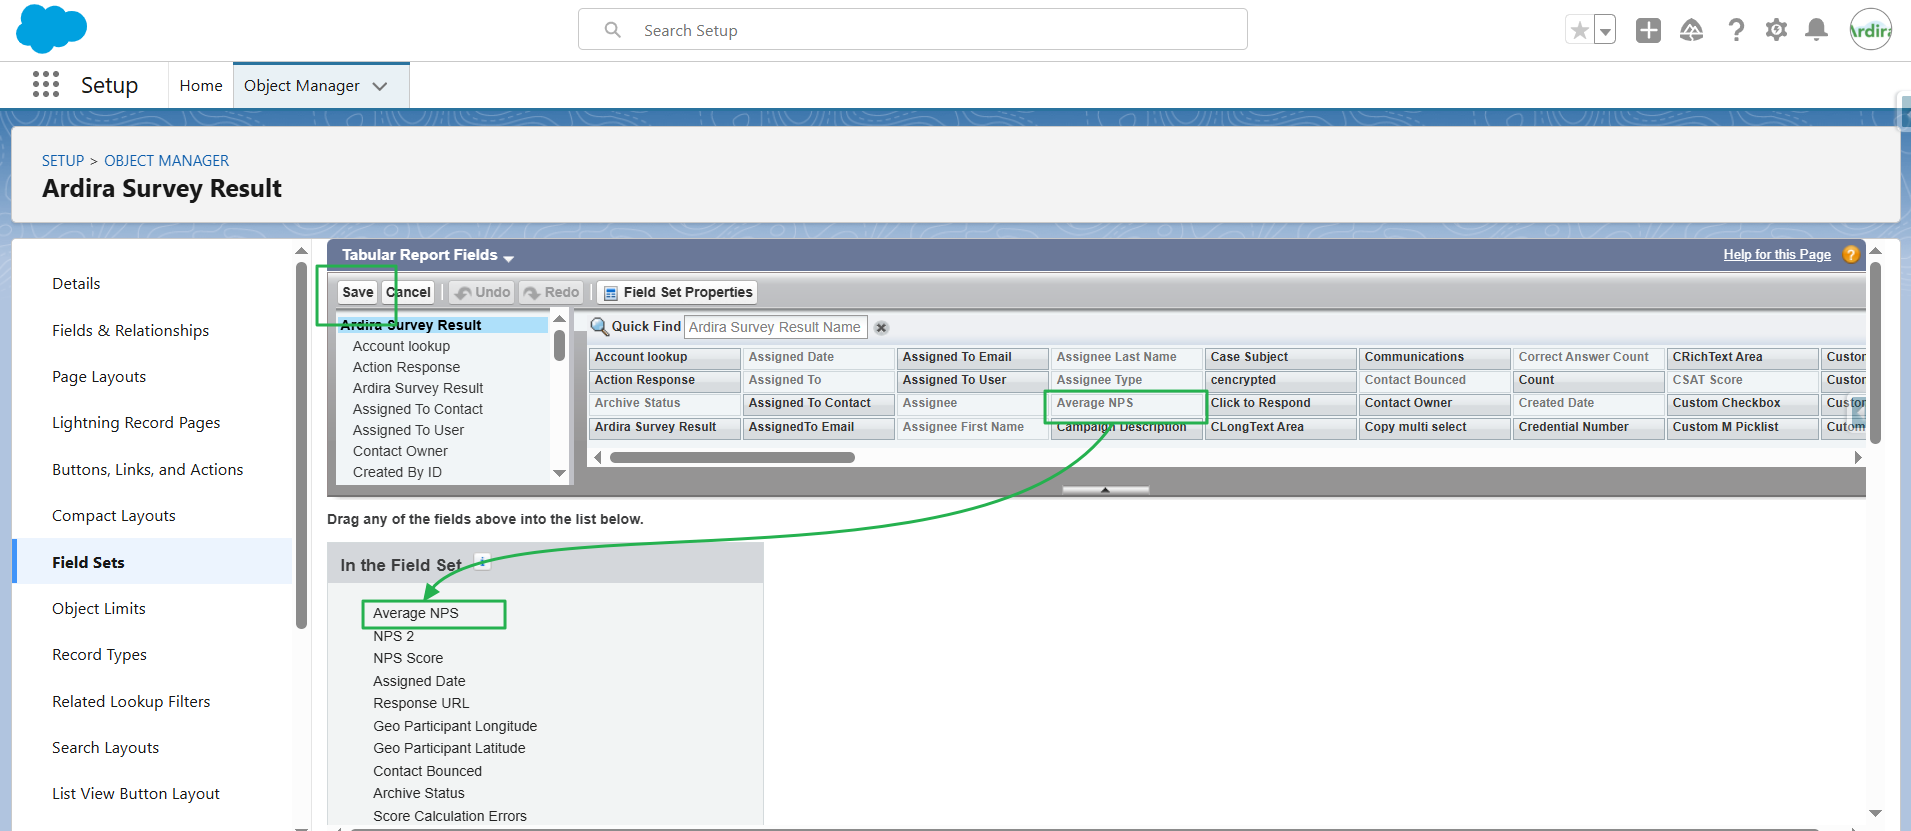Click the SETUP breadcrumb link
The image size is (1911, 831).
63,161
